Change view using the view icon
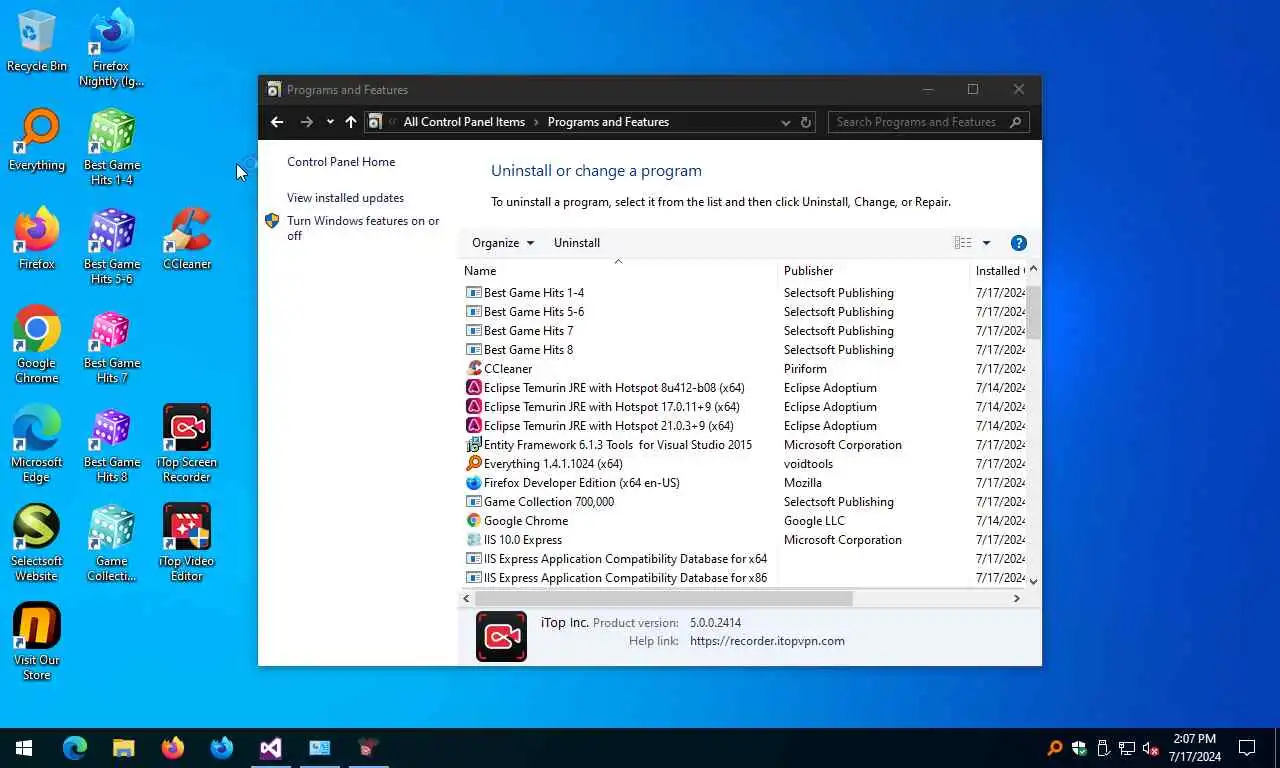Screen dimensions: 1280x768 coord(962,243)
